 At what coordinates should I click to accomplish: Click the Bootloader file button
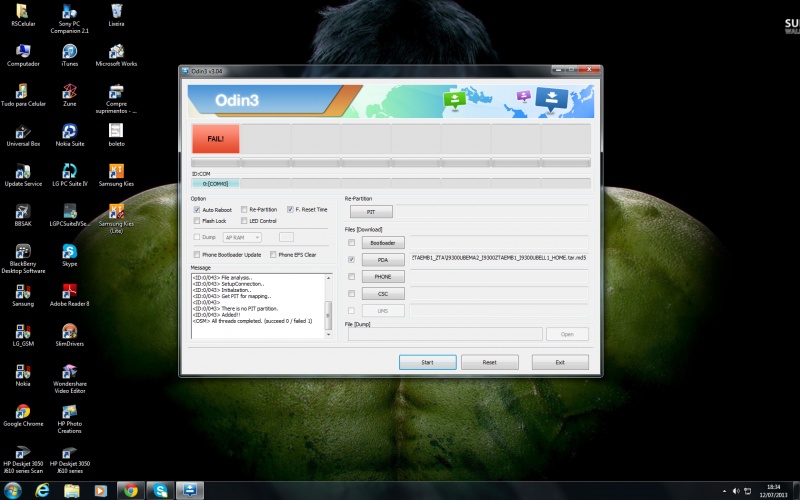pos(383,243)
